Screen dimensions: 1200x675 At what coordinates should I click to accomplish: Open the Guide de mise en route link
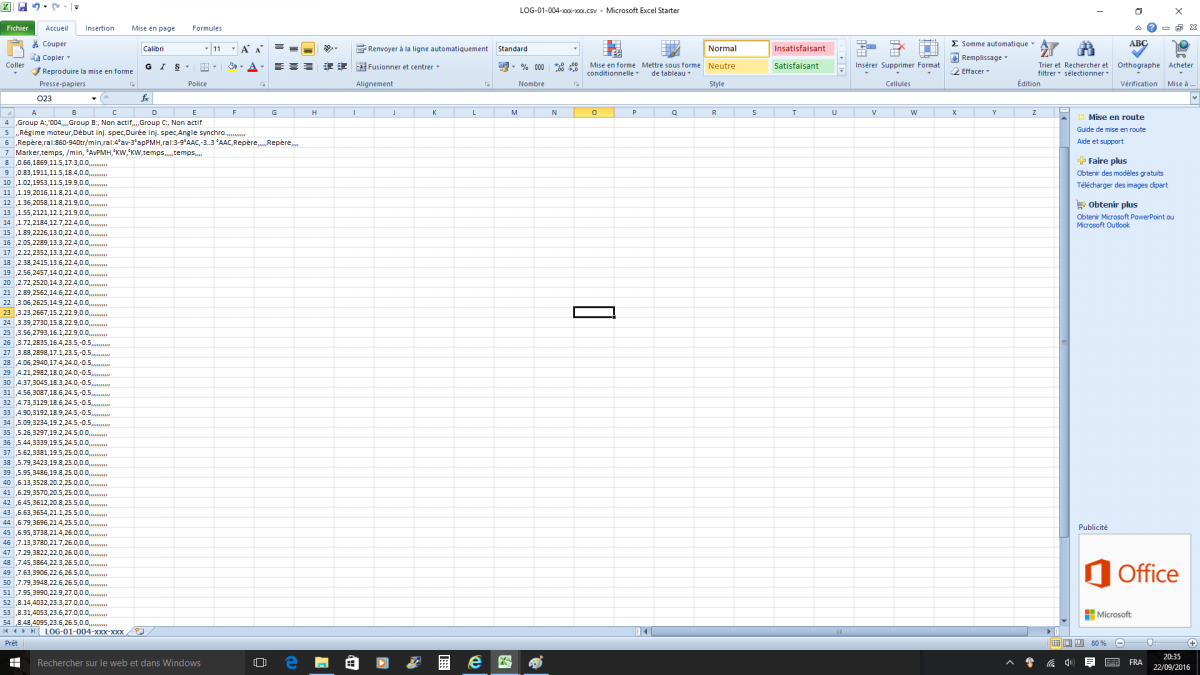pyautogui.click(x=1111, y=129)
